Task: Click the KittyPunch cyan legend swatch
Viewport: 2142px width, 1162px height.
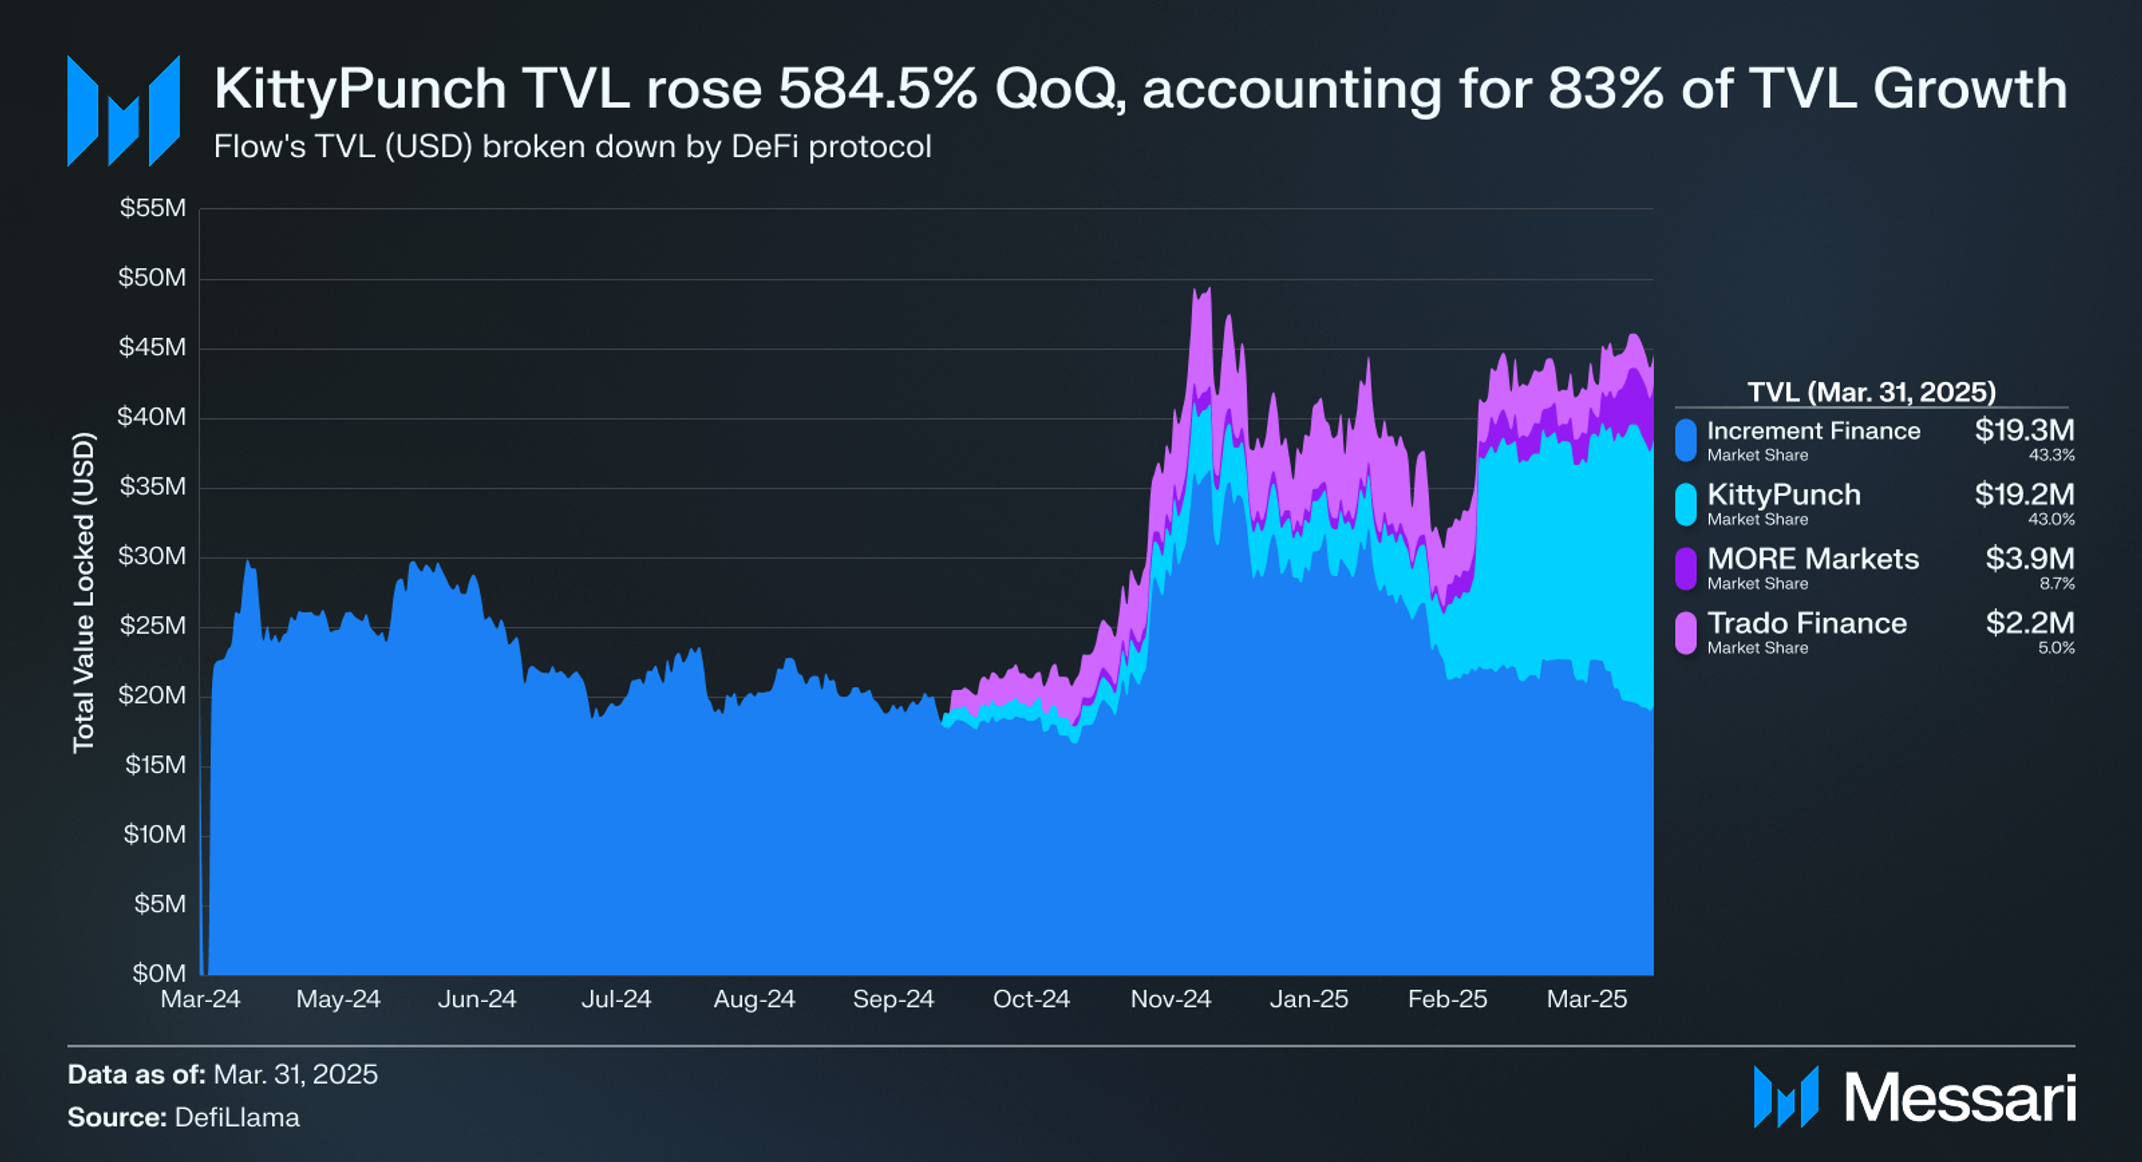Action: coord(1686,504)
